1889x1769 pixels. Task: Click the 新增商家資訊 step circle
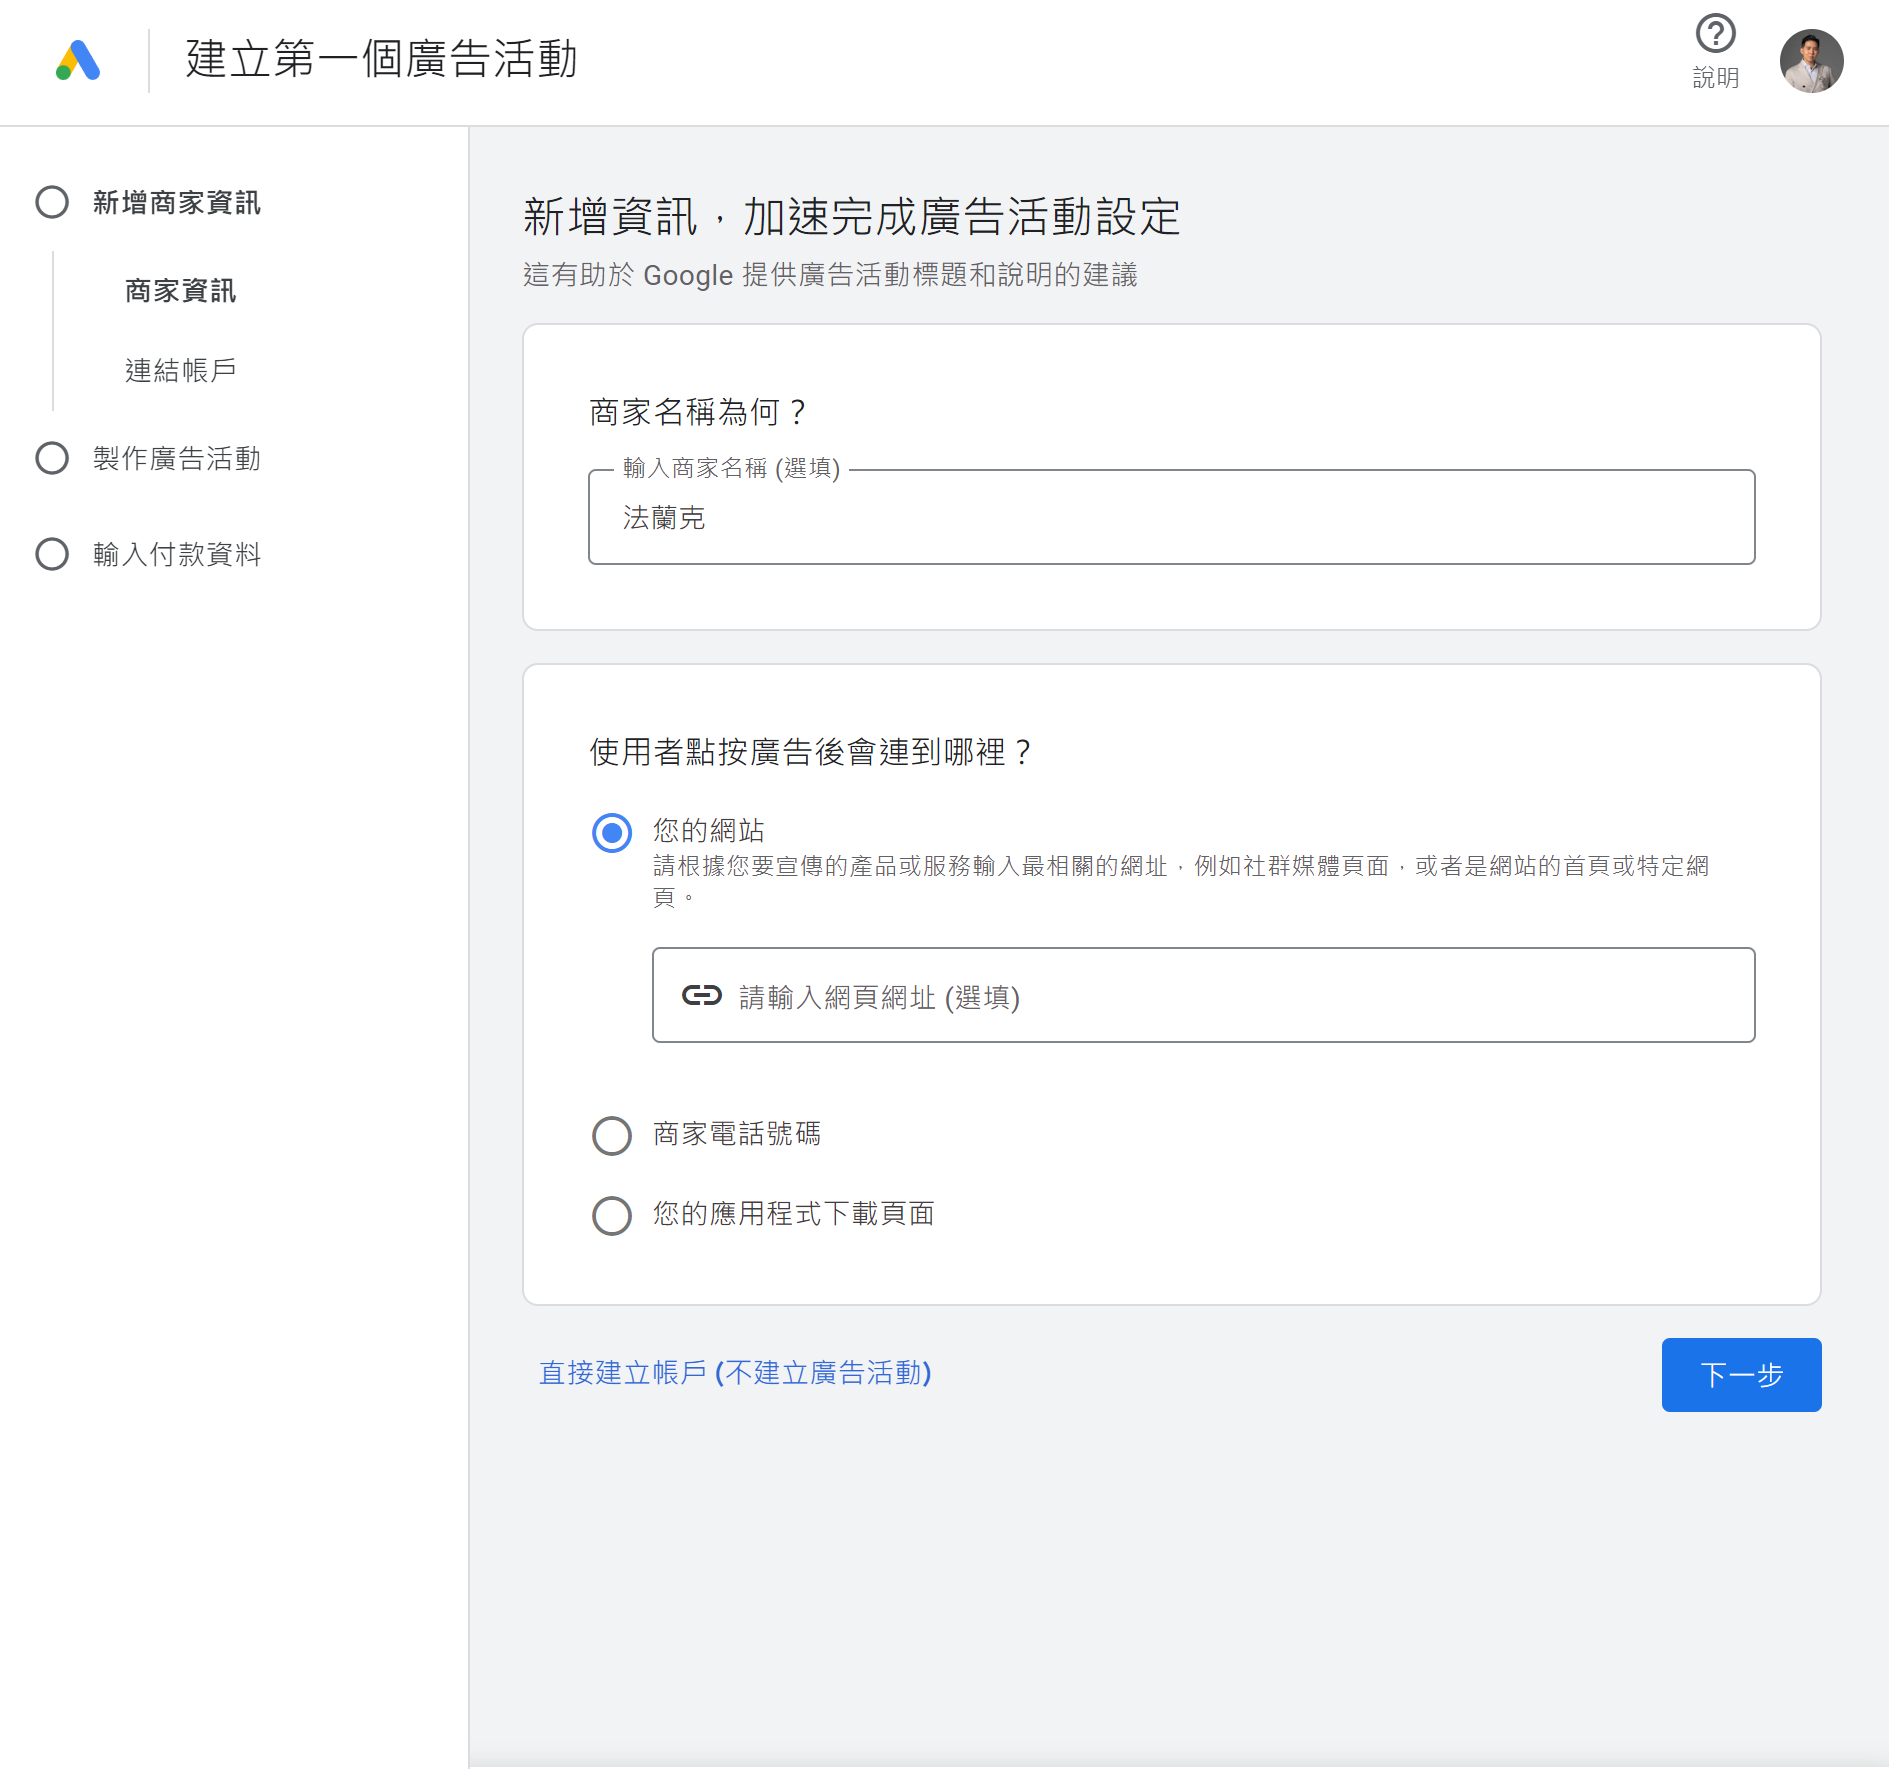52,202
